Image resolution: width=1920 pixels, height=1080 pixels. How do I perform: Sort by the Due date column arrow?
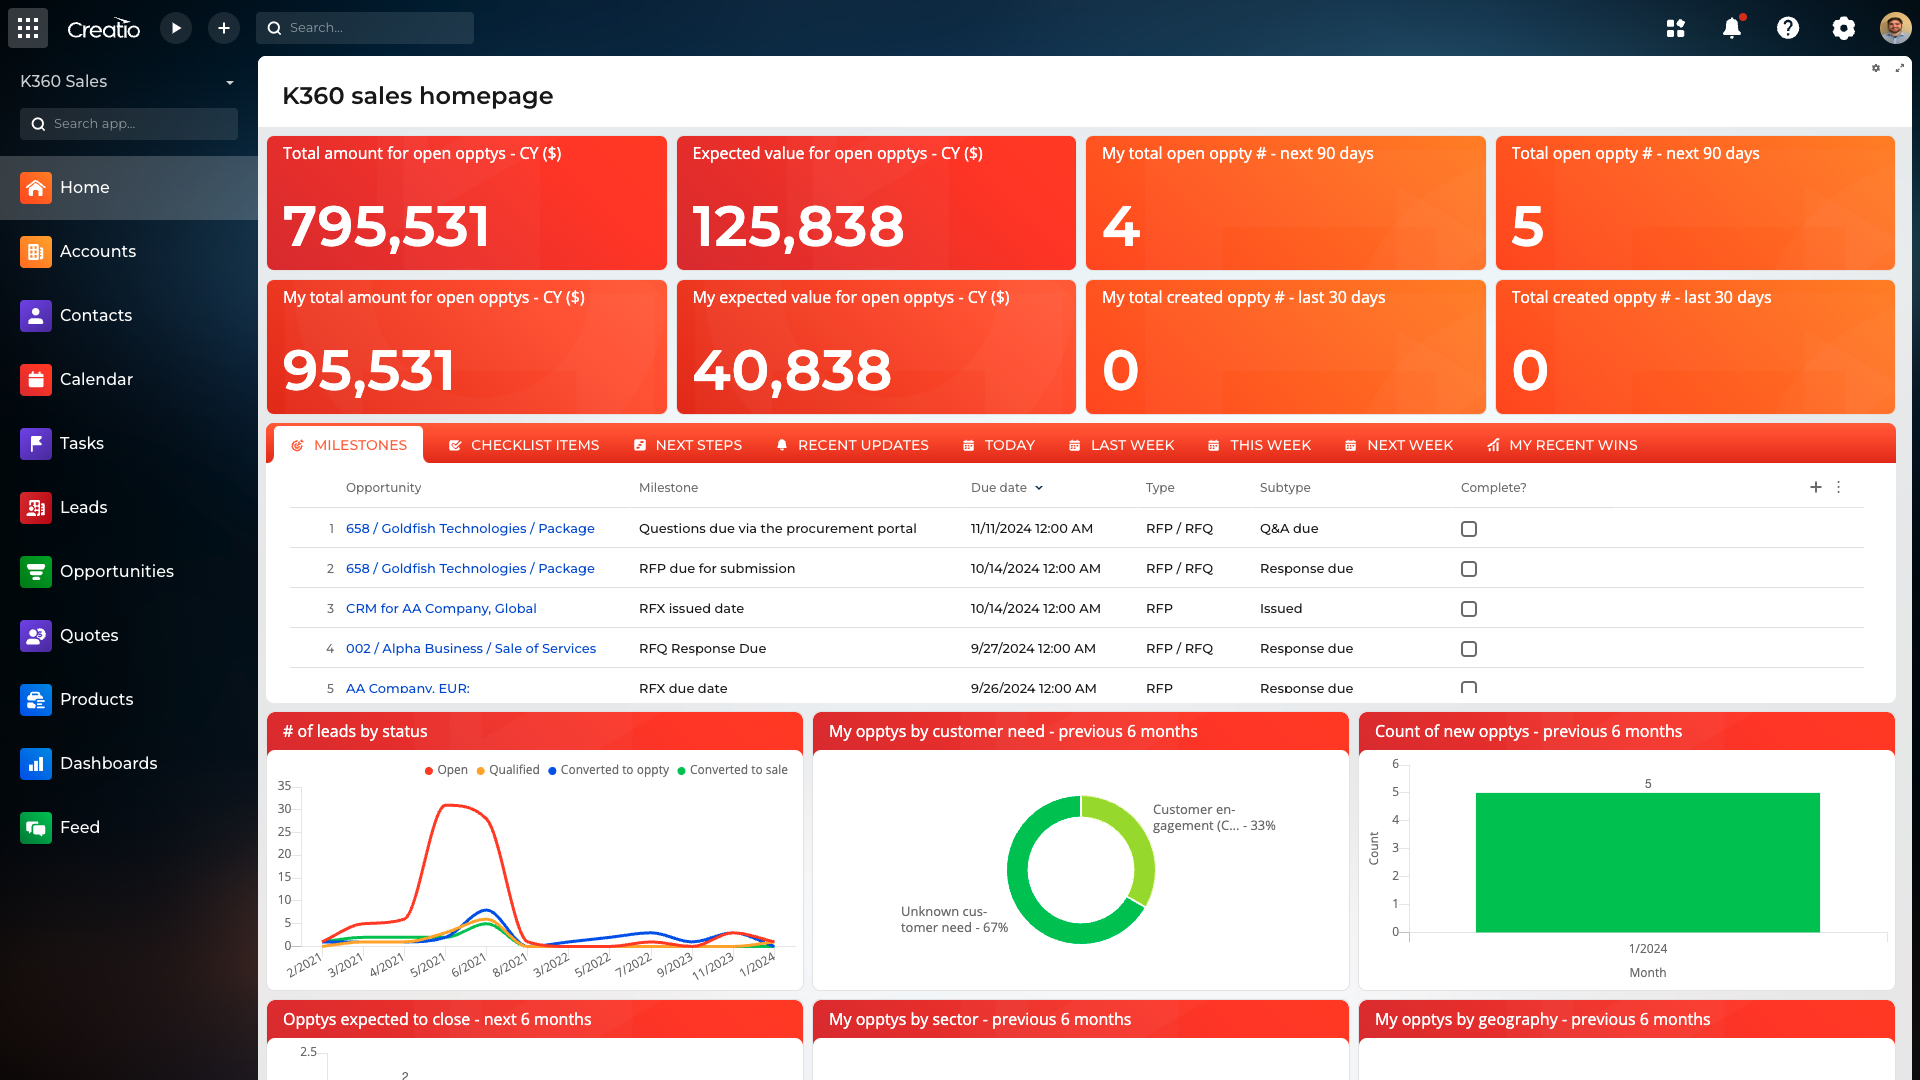pos(1039,488)
